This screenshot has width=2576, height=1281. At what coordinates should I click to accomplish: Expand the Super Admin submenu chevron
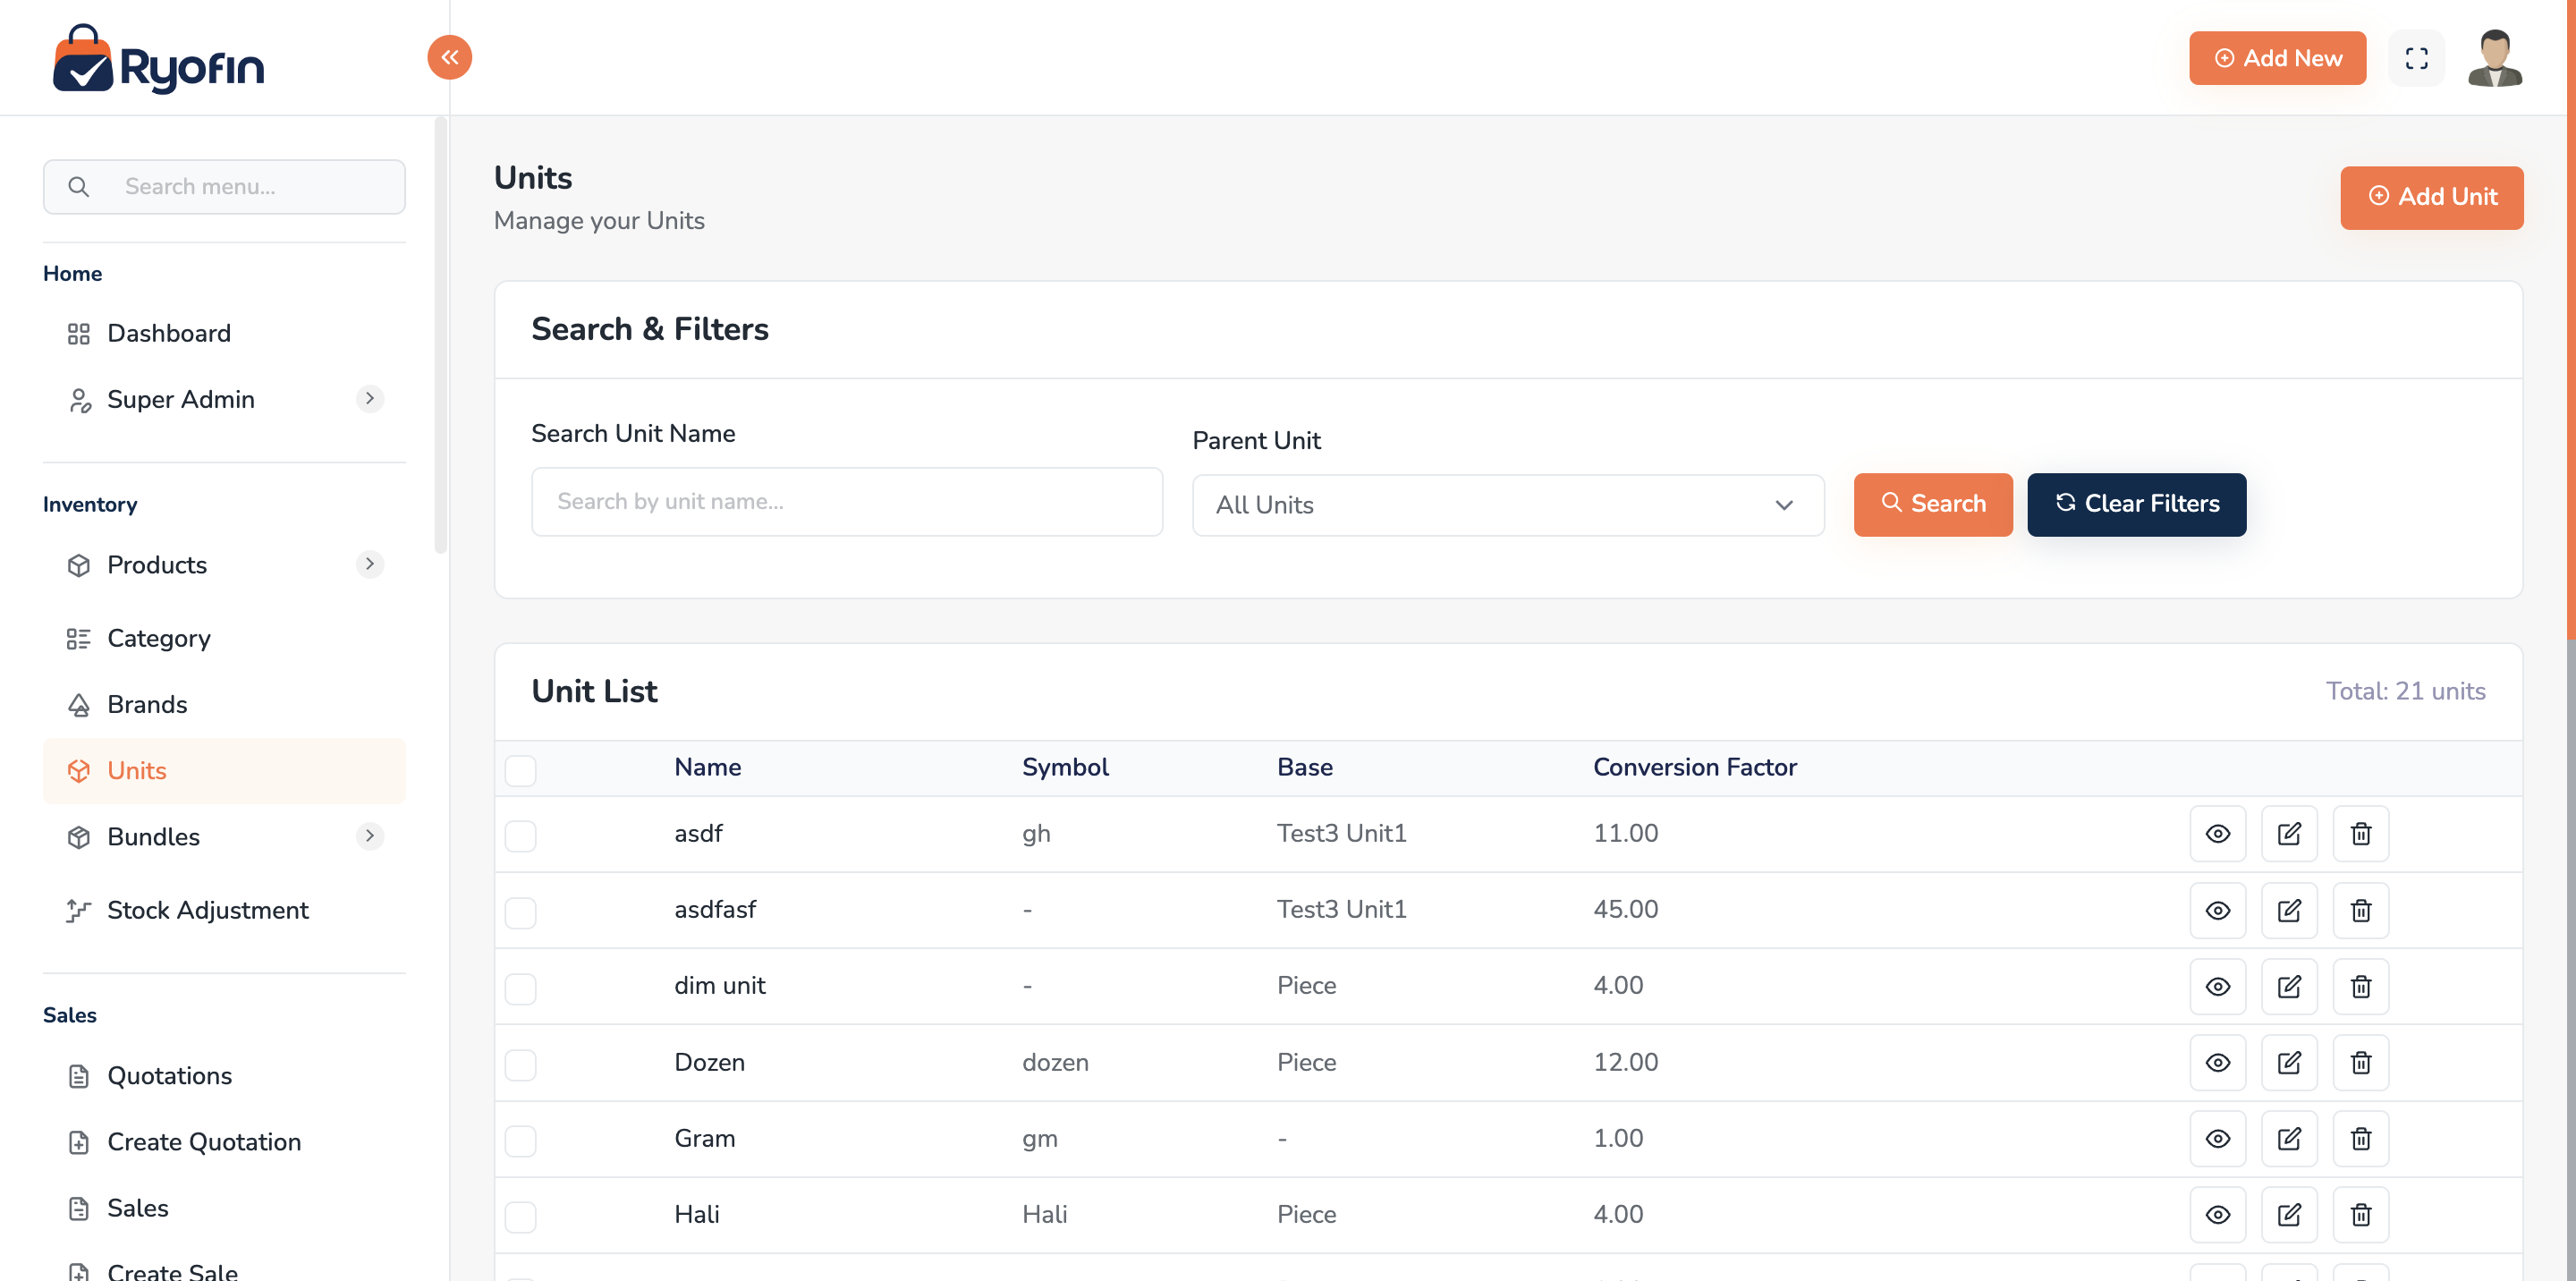click(x=370, y=398)
